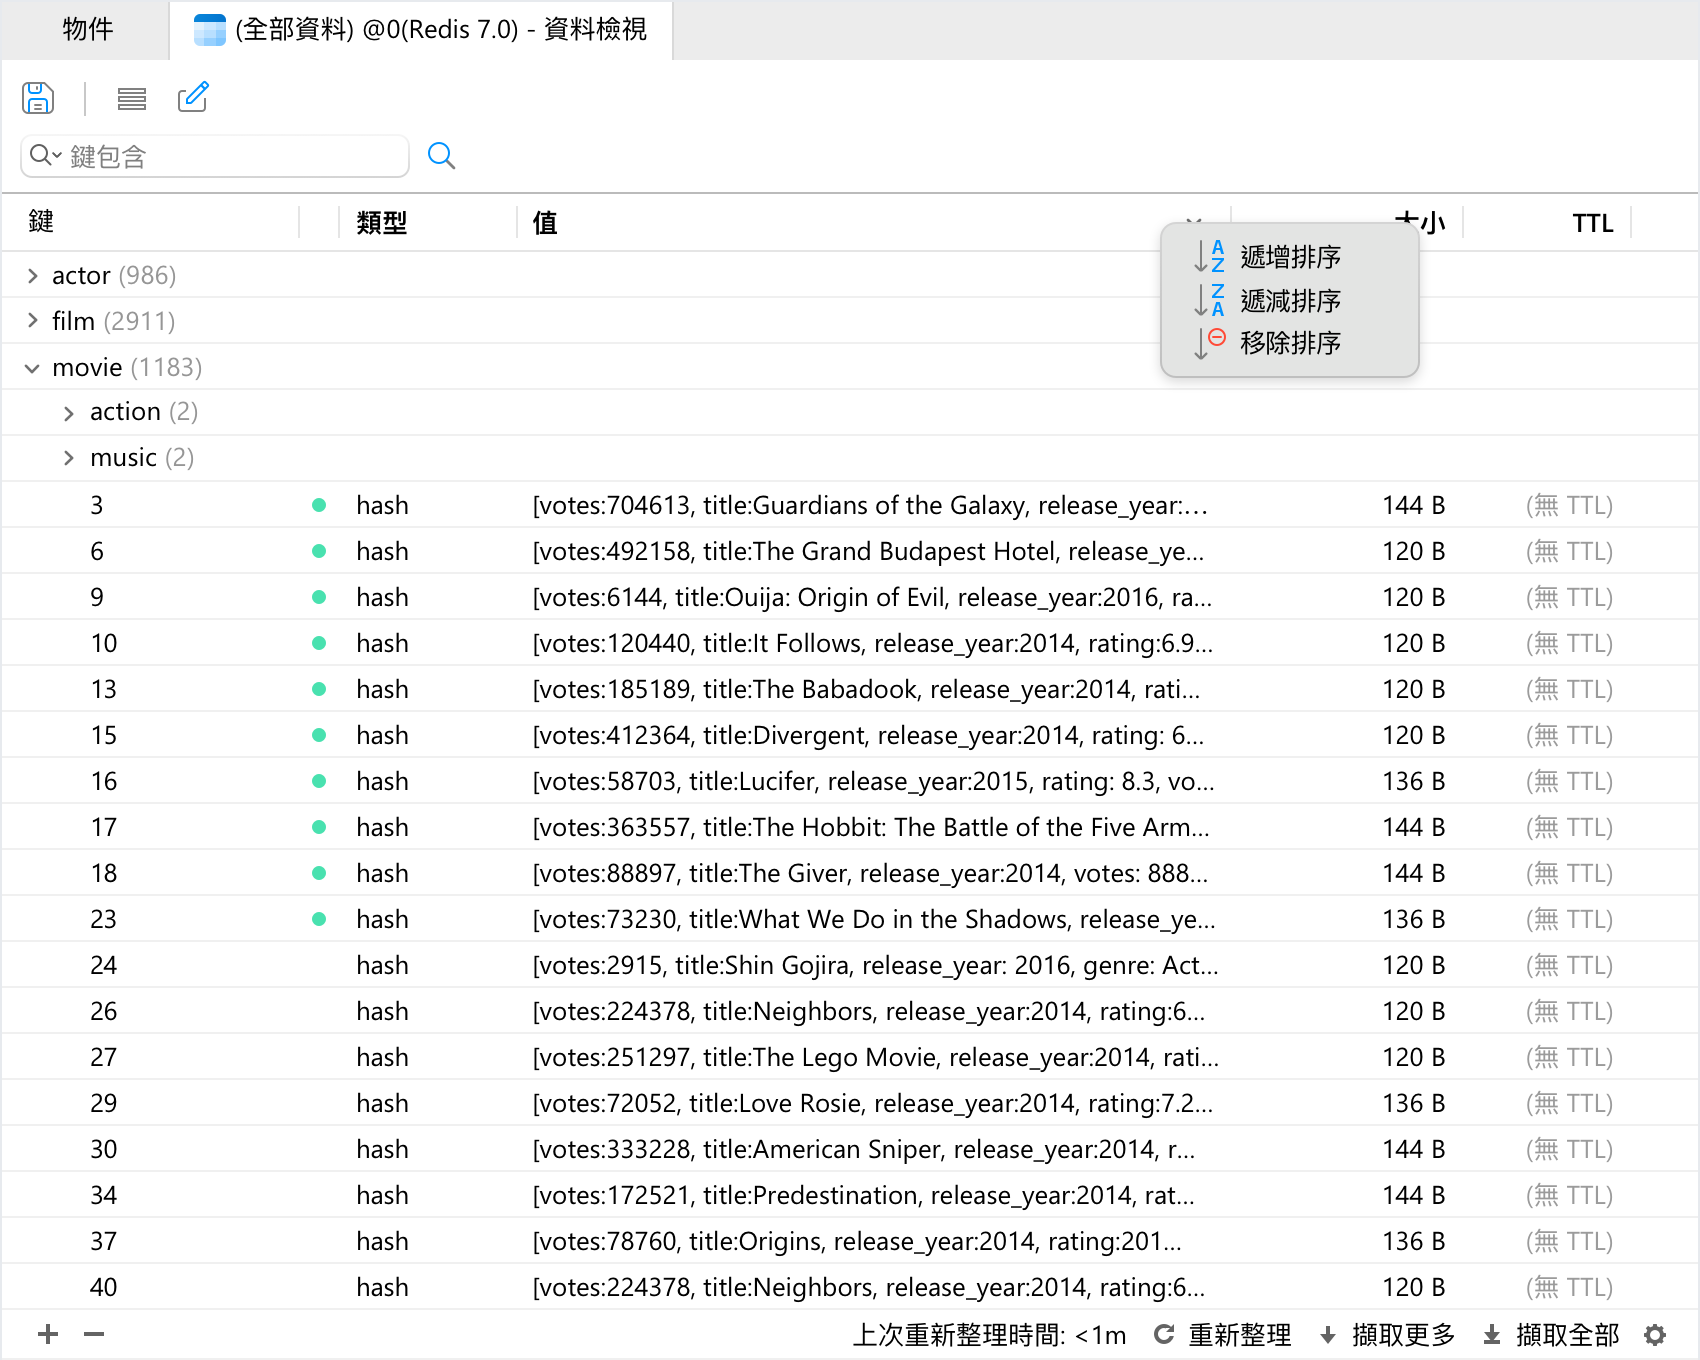Viewport: 1700px width, 1360px height.
Task: Select key row 18
Action: coord(850,873)
